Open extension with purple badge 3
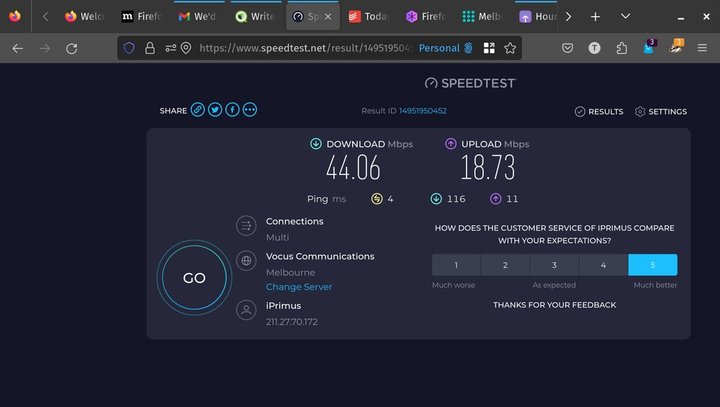This screenshot has height=407, width=720. click(650, 47)
